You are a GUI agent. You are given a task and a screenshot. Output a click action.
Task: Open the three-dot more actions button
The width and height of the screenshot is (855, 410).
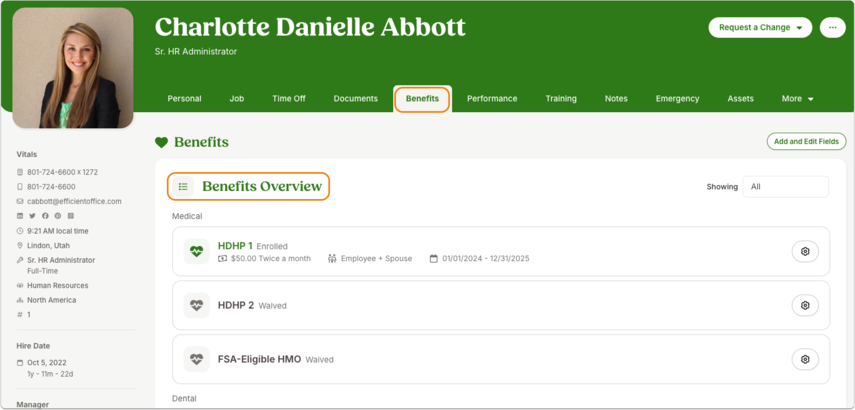(x=833, y=27)
